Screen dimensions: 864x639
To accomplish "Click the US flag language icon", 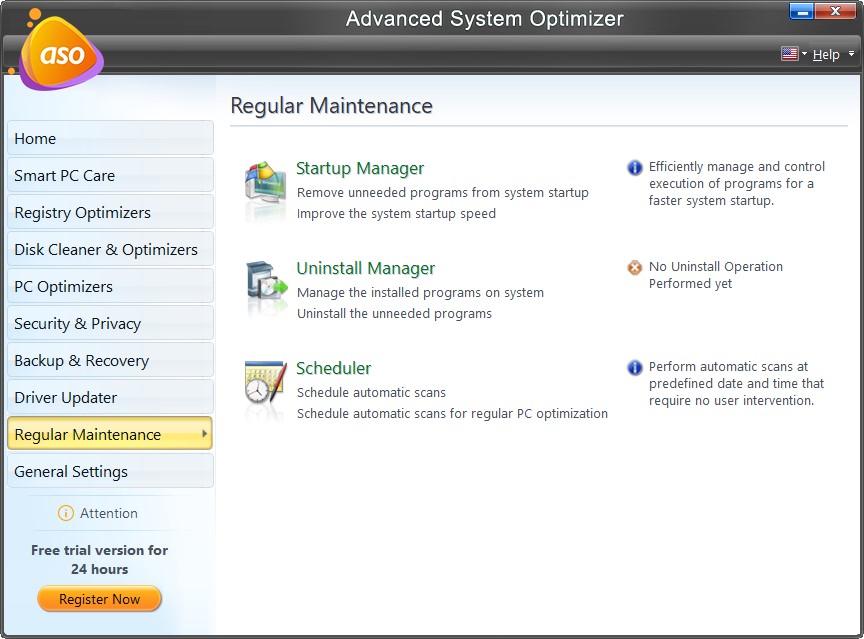I will click(x=789, y=53).
